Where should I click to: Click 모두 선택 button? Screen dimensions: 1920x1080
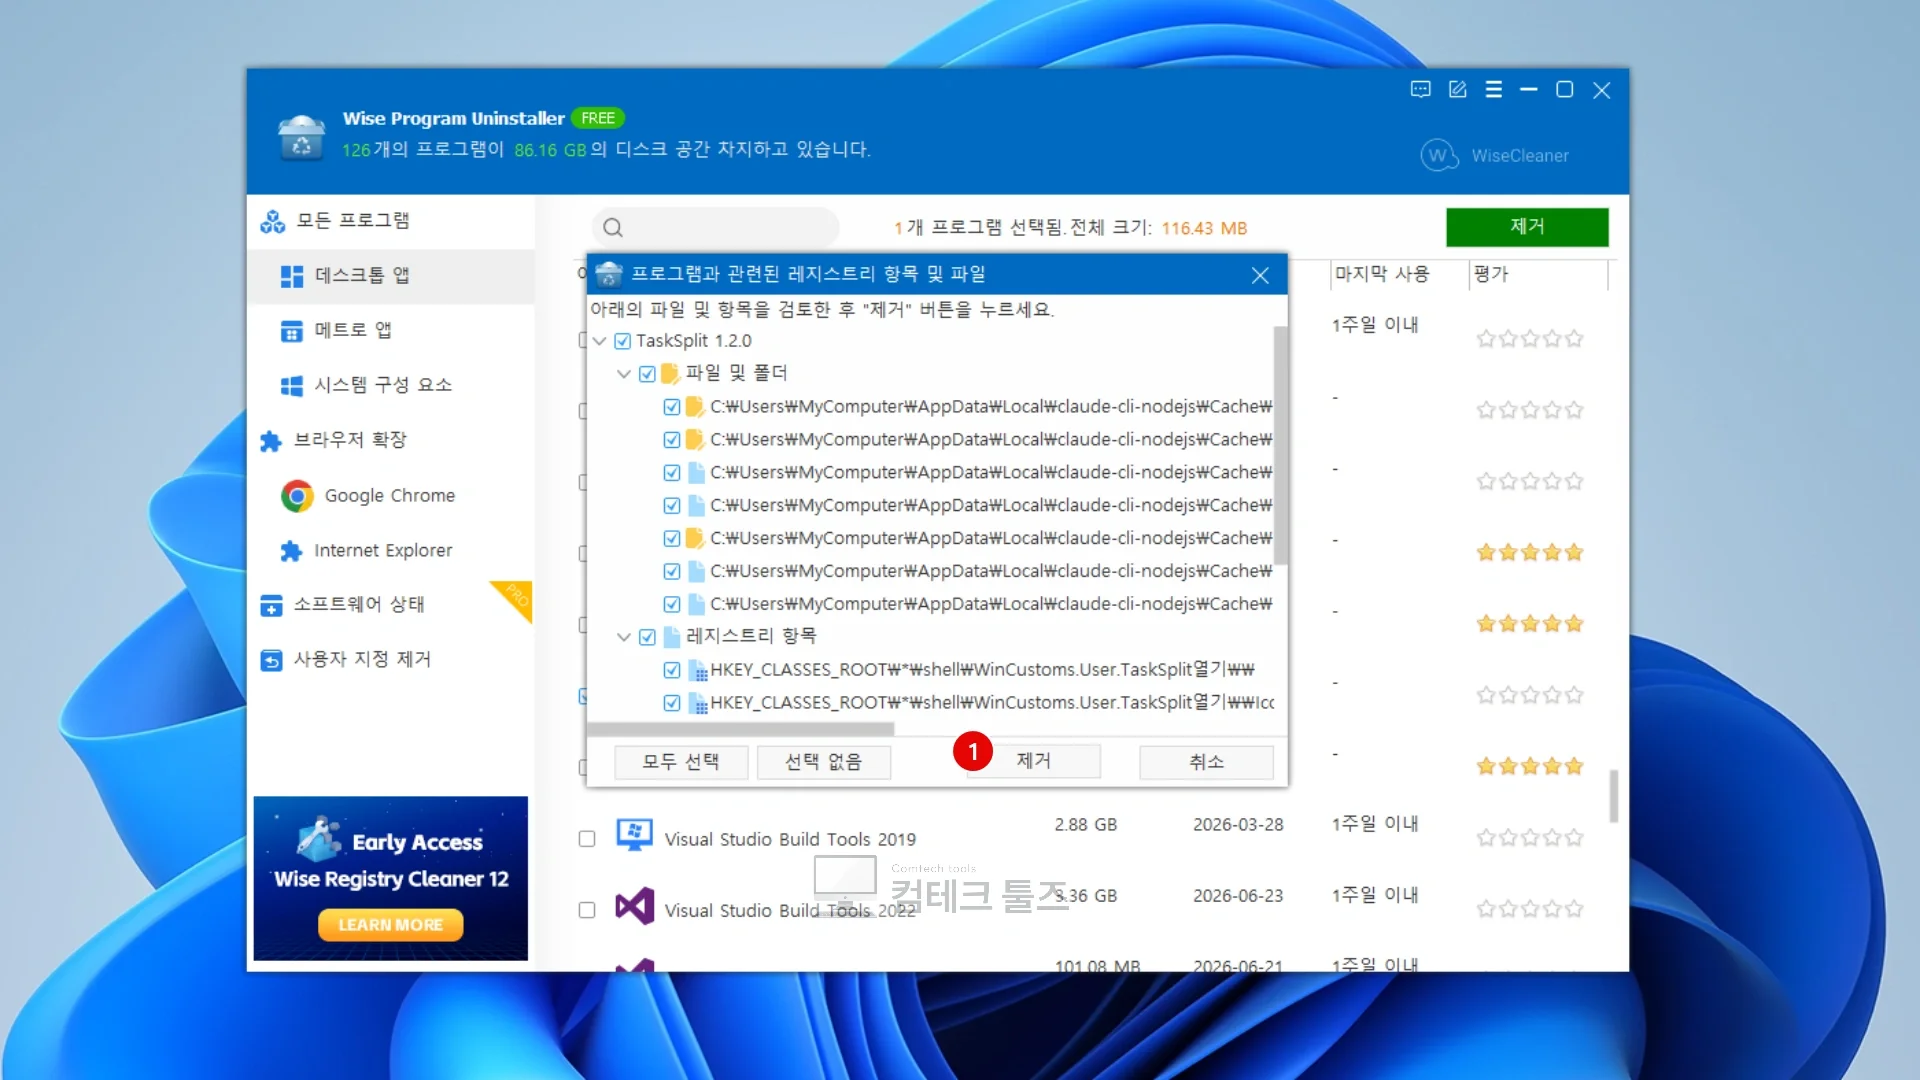681,762
